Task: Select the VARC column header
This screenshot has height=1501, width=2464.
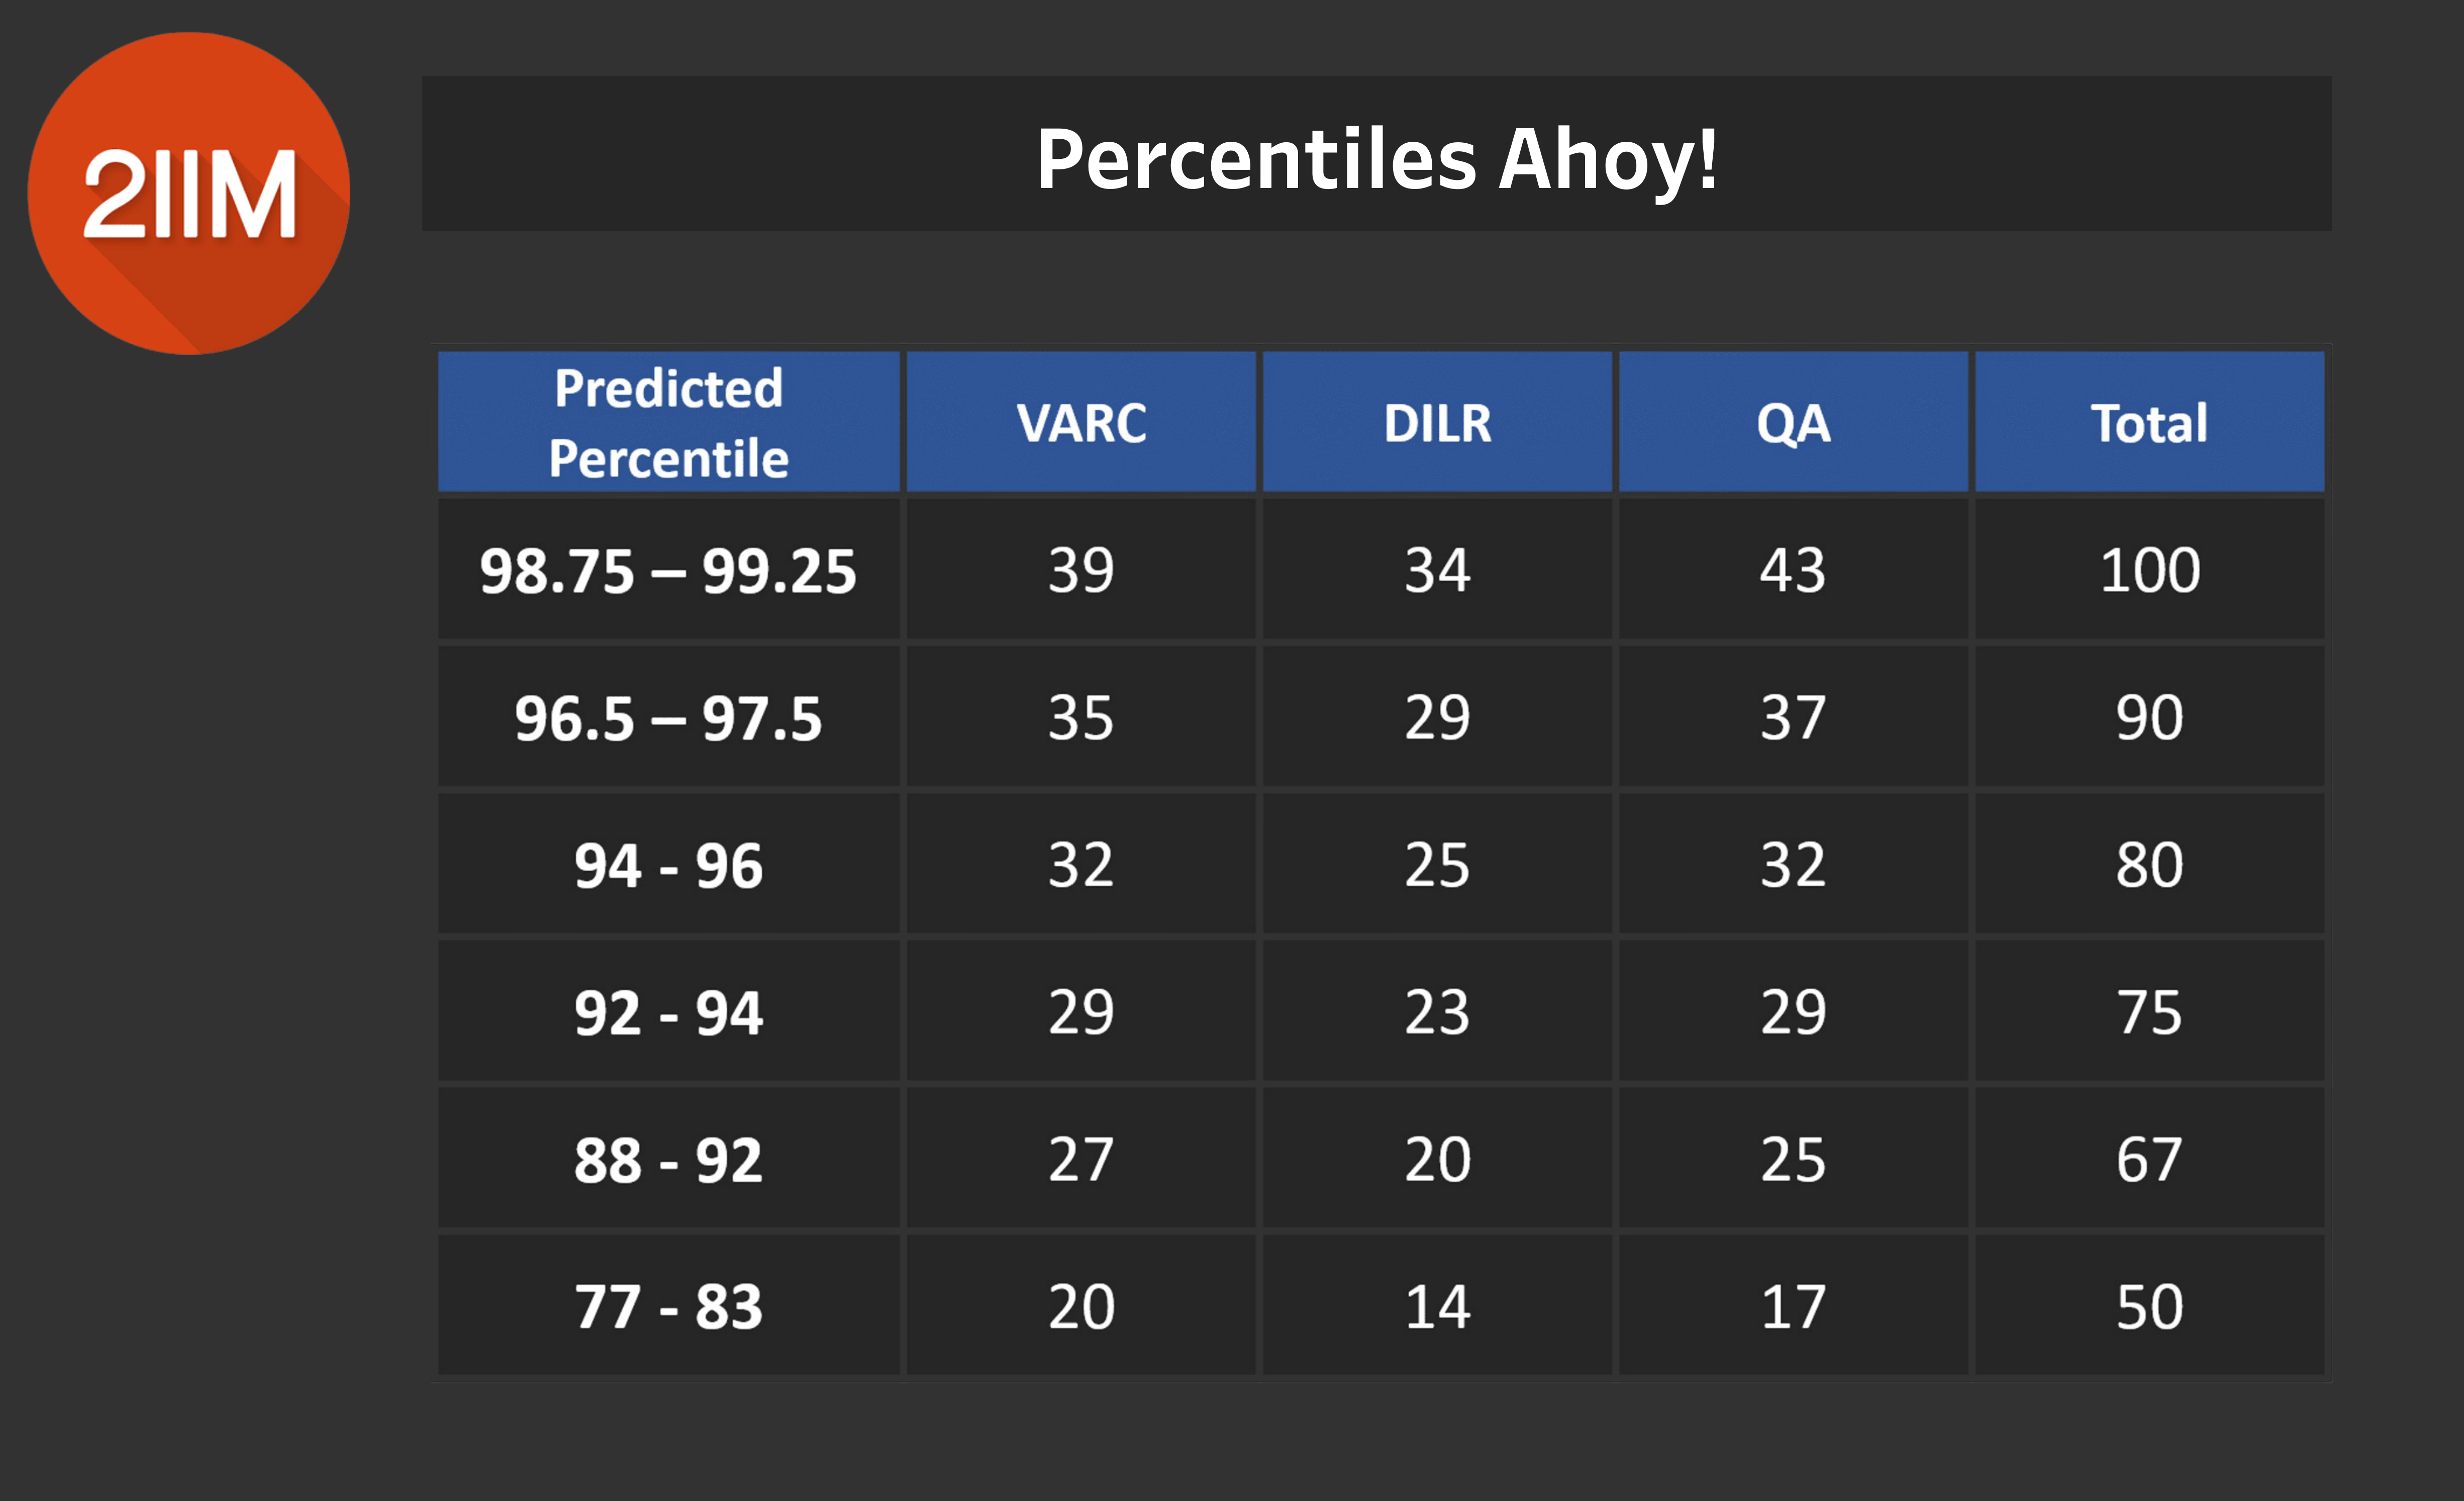Action: click(x=1081, y=422)
